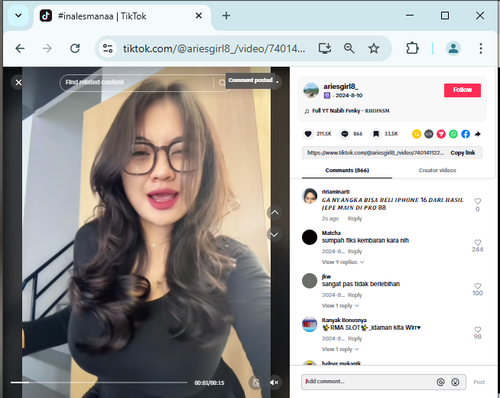Click the like heart icon showing 211.5K
500x398 pixels.
click(308, 134)
